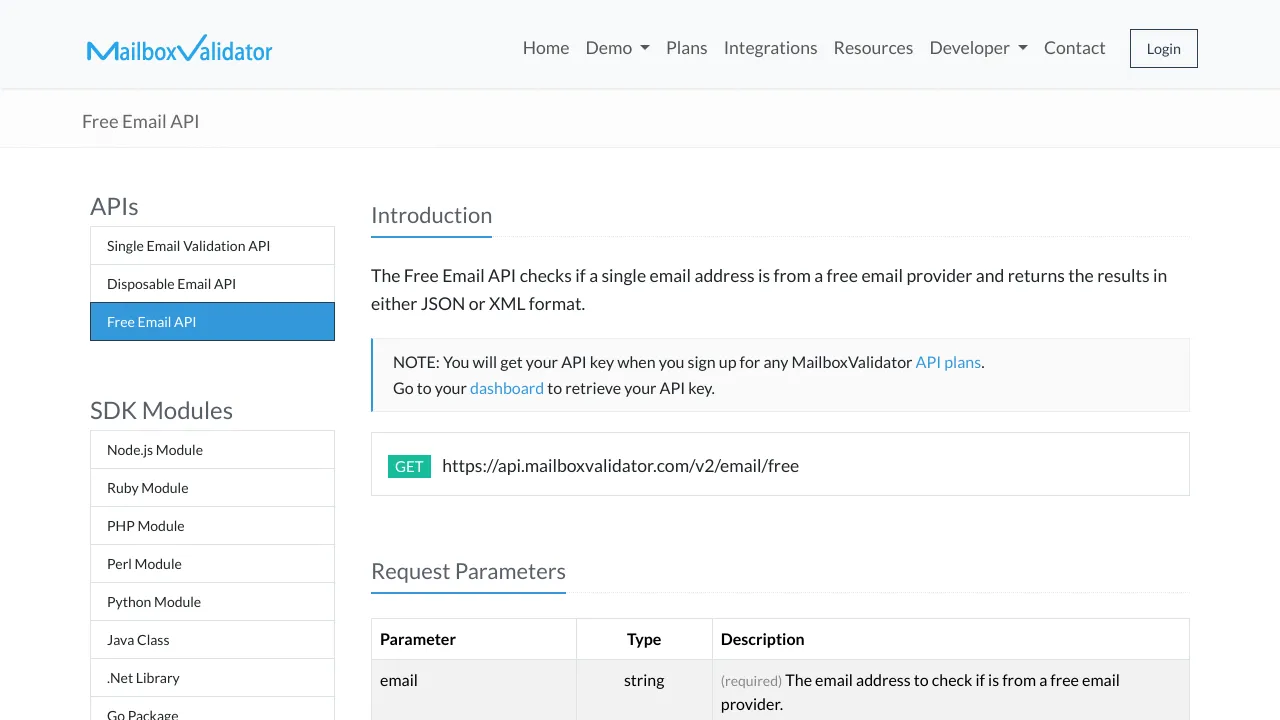Click the APIs sidebar heading

pos(114,206)
